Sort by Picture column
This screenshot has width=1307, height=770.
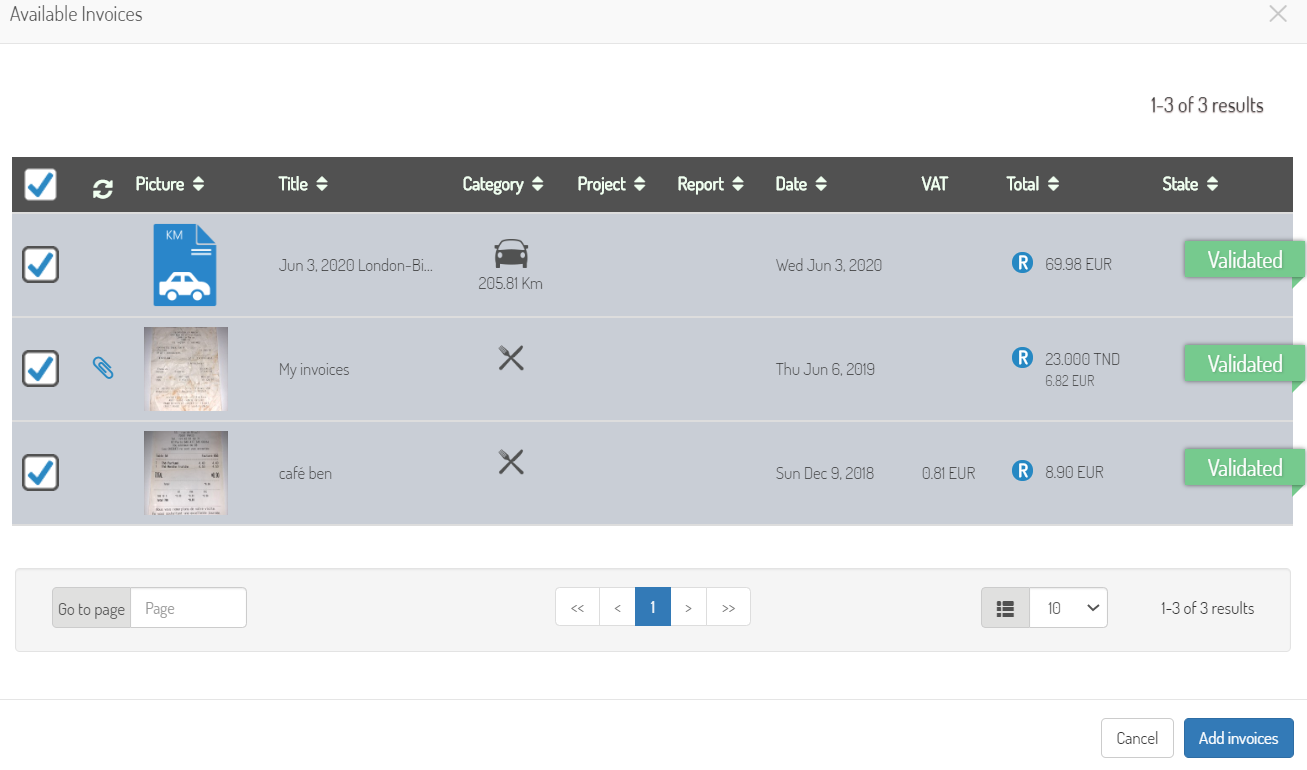click(170, 184)
